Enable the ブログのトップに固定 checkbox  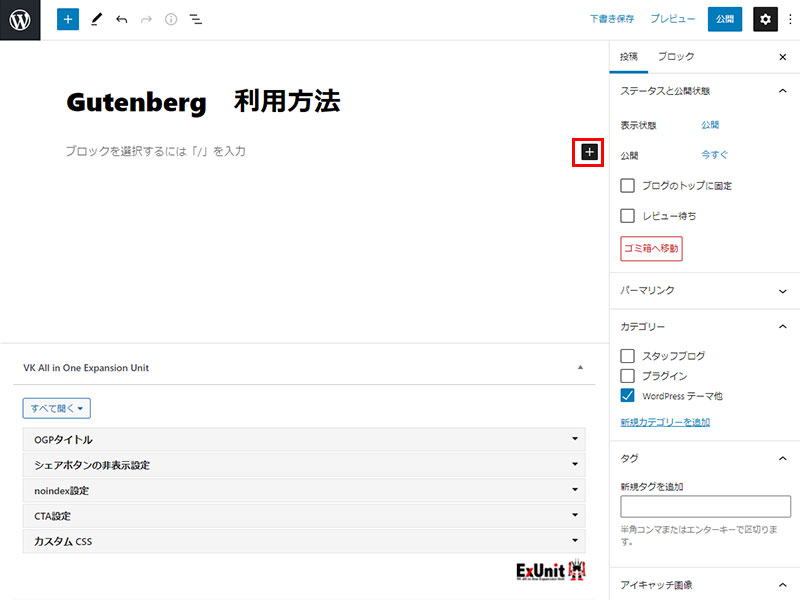[628, 186]
